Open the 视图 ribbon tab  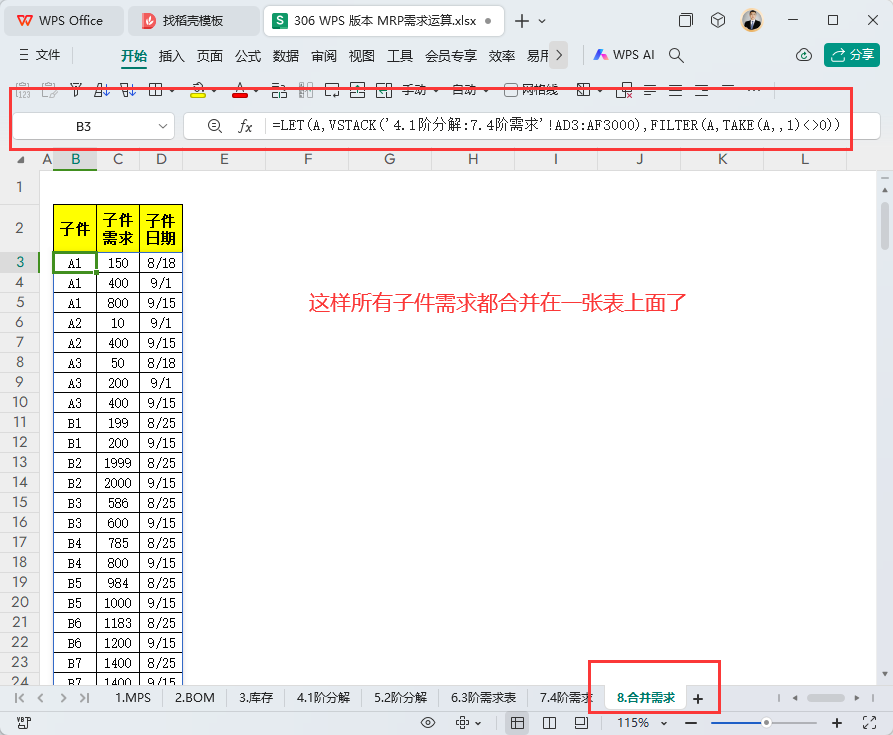pos(362,56)
